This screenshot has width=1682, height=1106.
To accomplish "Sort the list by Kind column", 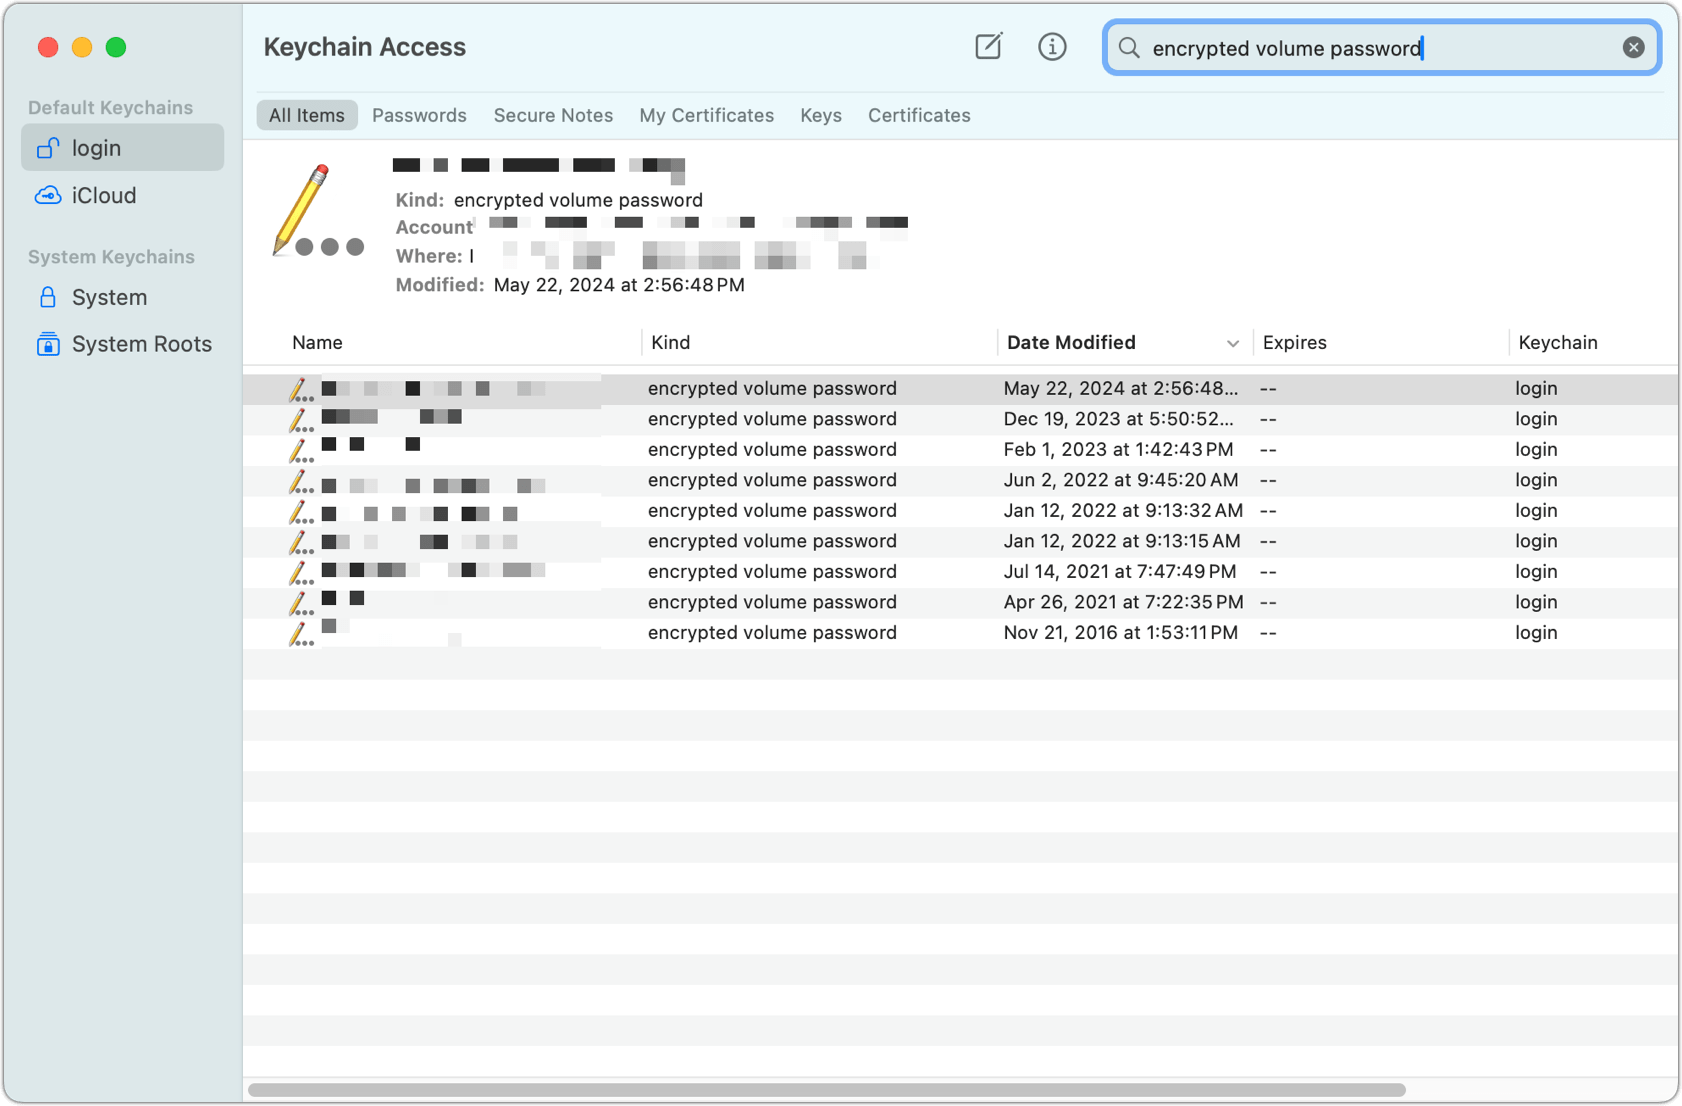I will click(x=670, y=343).
